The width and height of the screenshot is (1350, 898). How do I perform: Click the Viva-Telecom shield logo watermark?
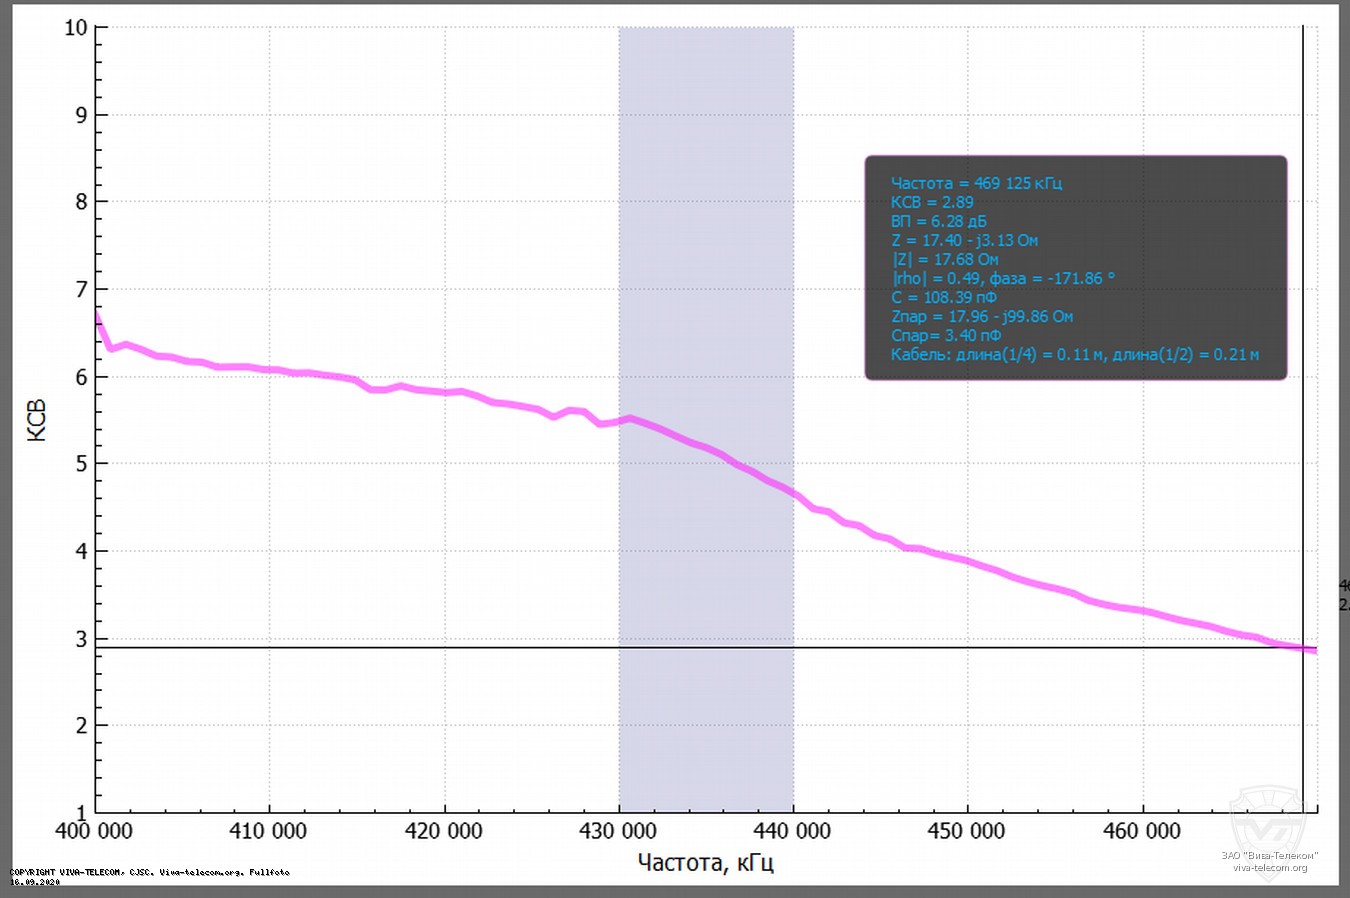tap(1268, 820)
